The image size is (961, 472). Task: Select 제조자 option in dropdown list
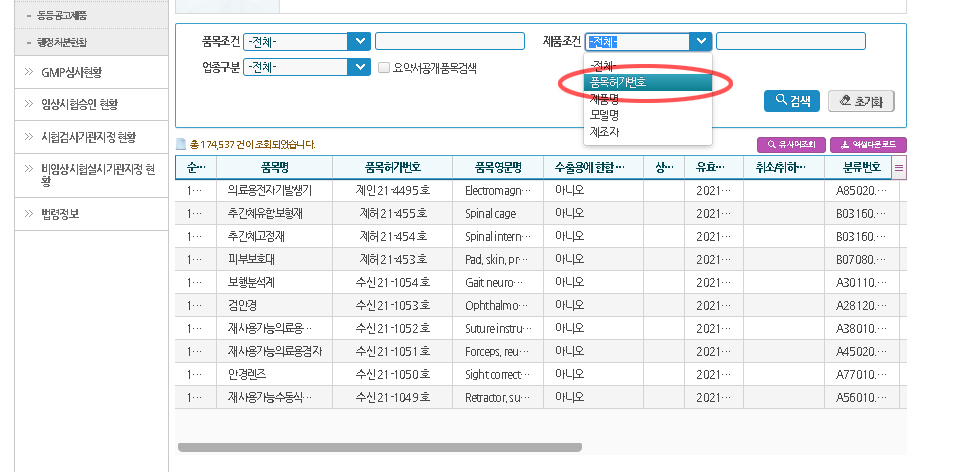pos(648,131)
